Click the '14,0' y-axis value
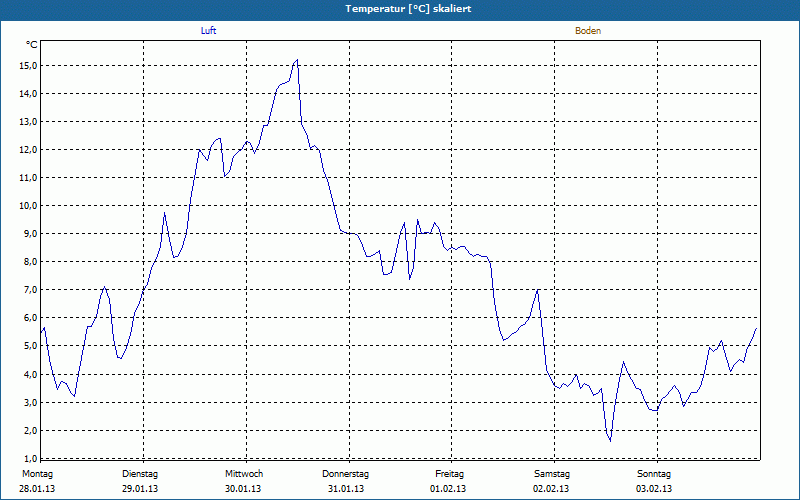 click(28, 93)
